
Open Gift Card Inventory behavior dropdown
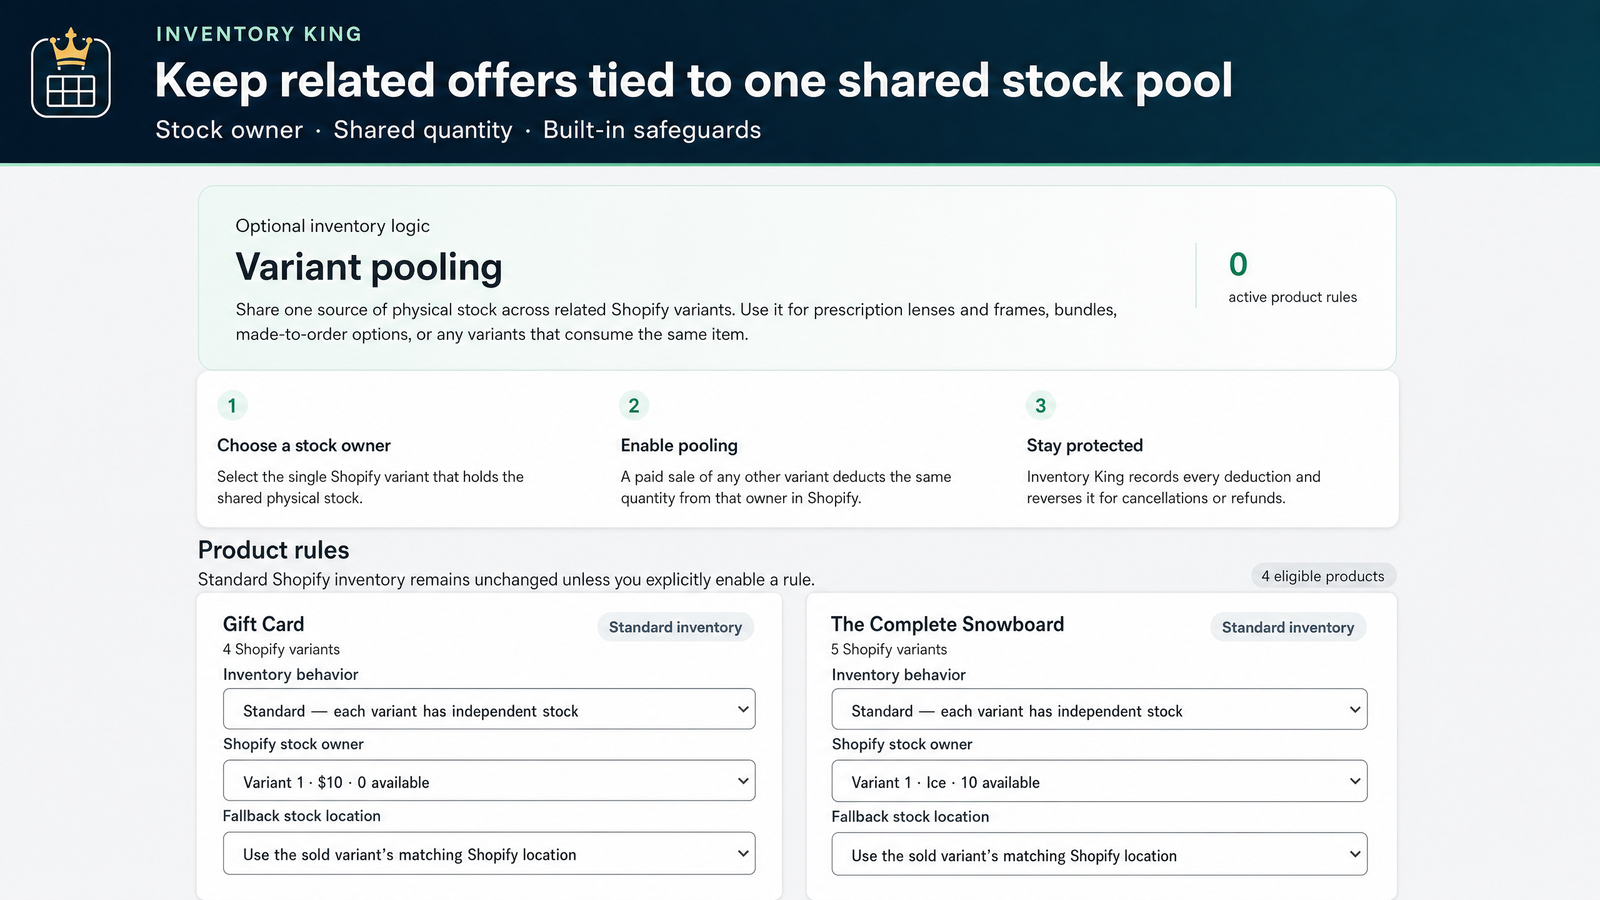coord(489,710)
